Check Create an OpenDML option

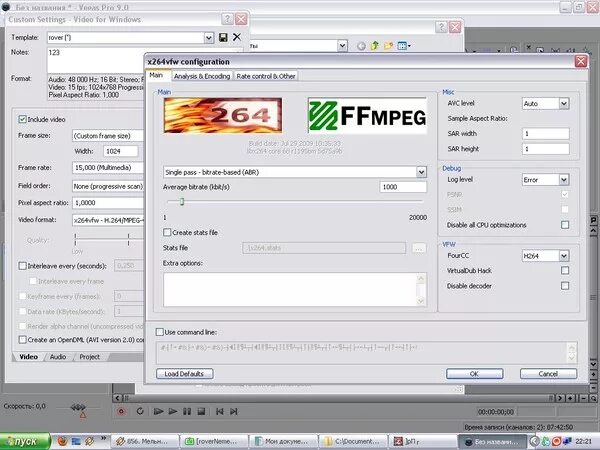tap(23, 339)
